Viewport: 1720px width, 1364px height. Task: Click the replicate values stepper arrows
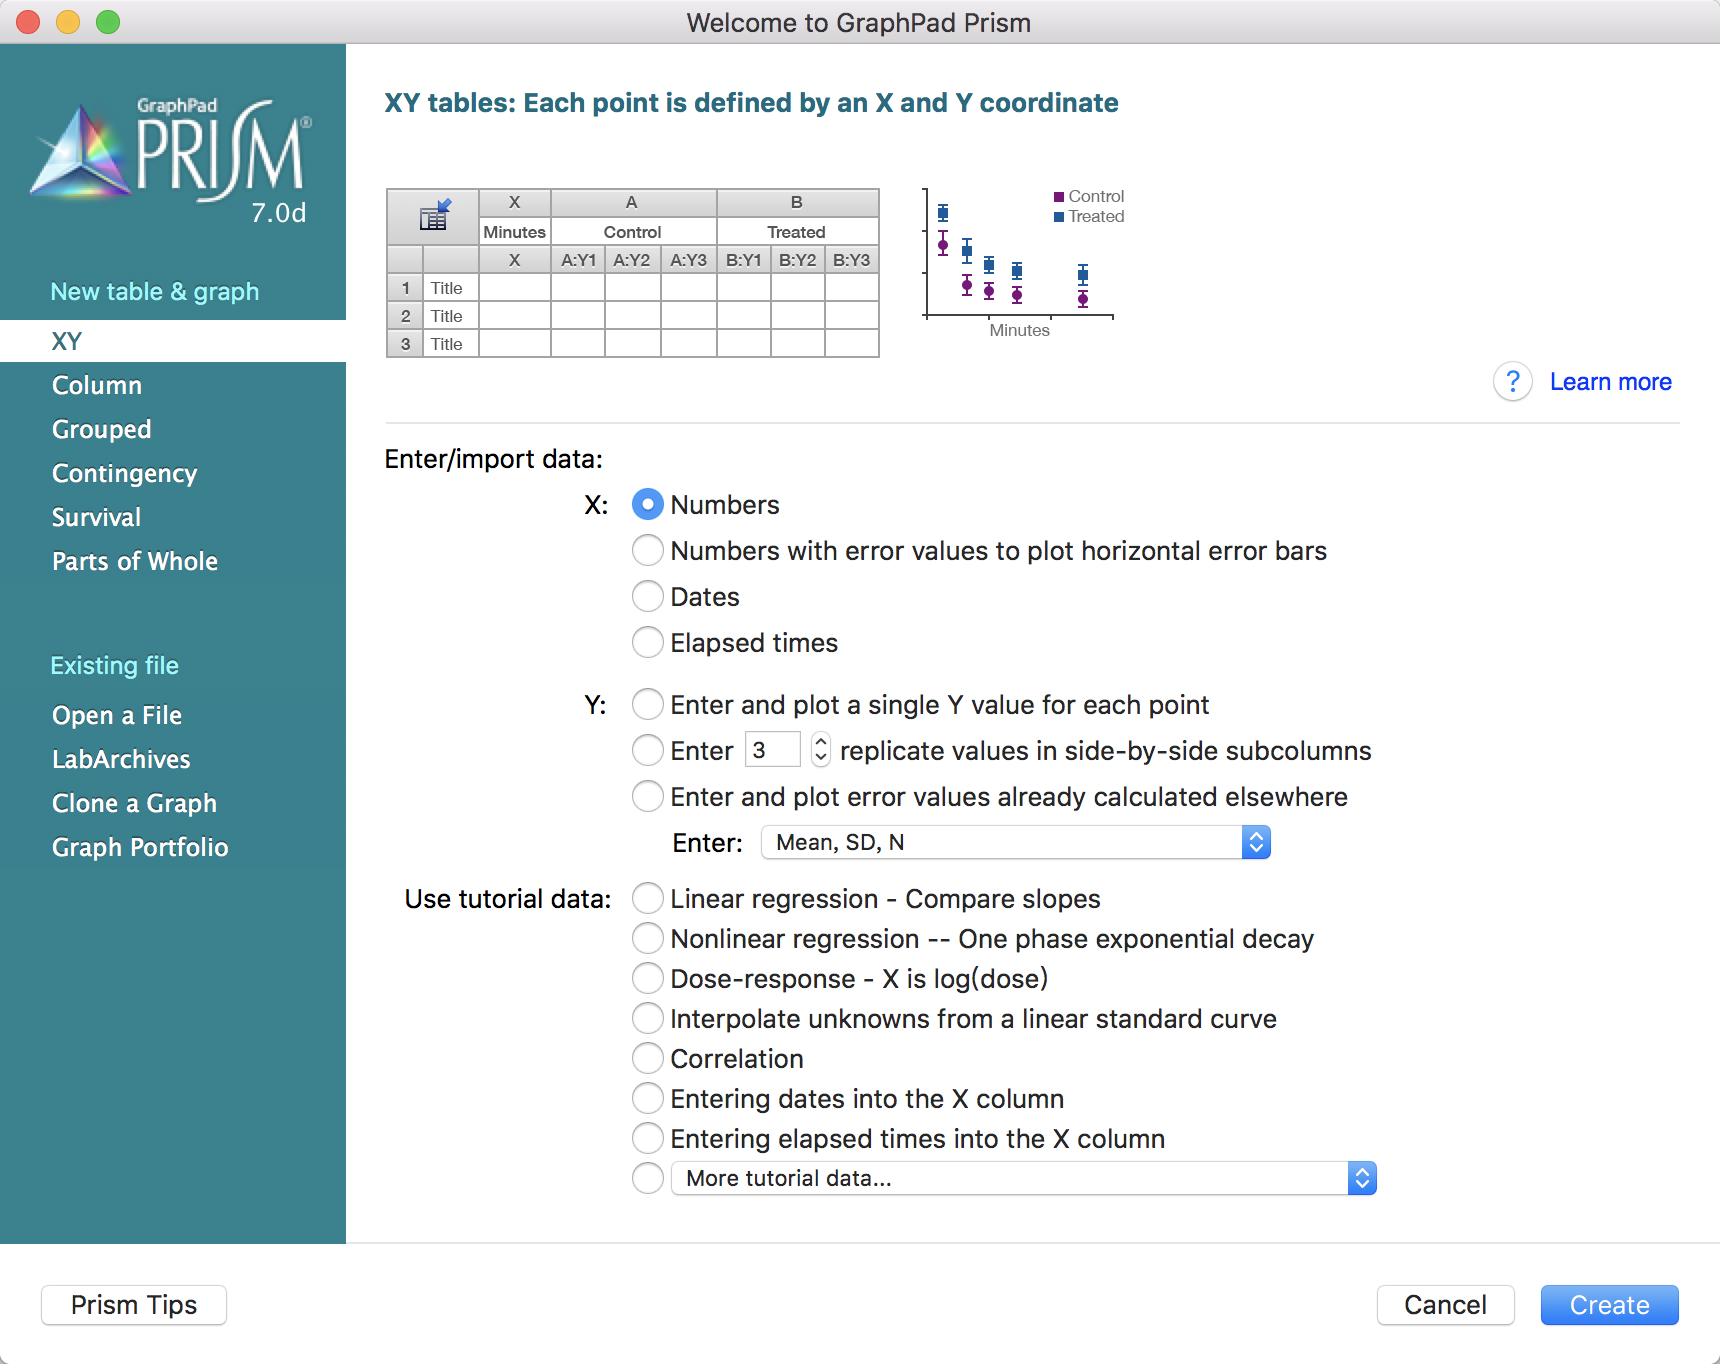821,750
